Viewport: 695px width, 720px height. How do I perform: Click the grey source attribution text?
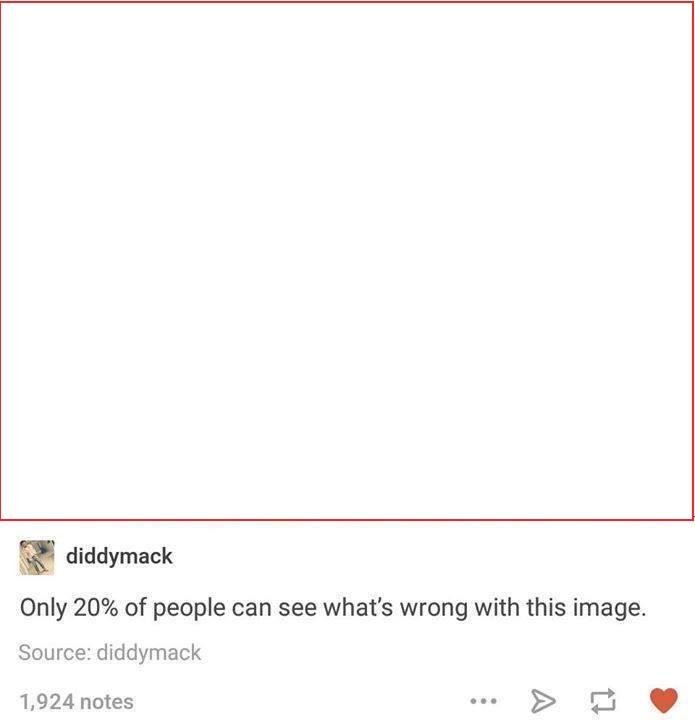pos(110,652)
